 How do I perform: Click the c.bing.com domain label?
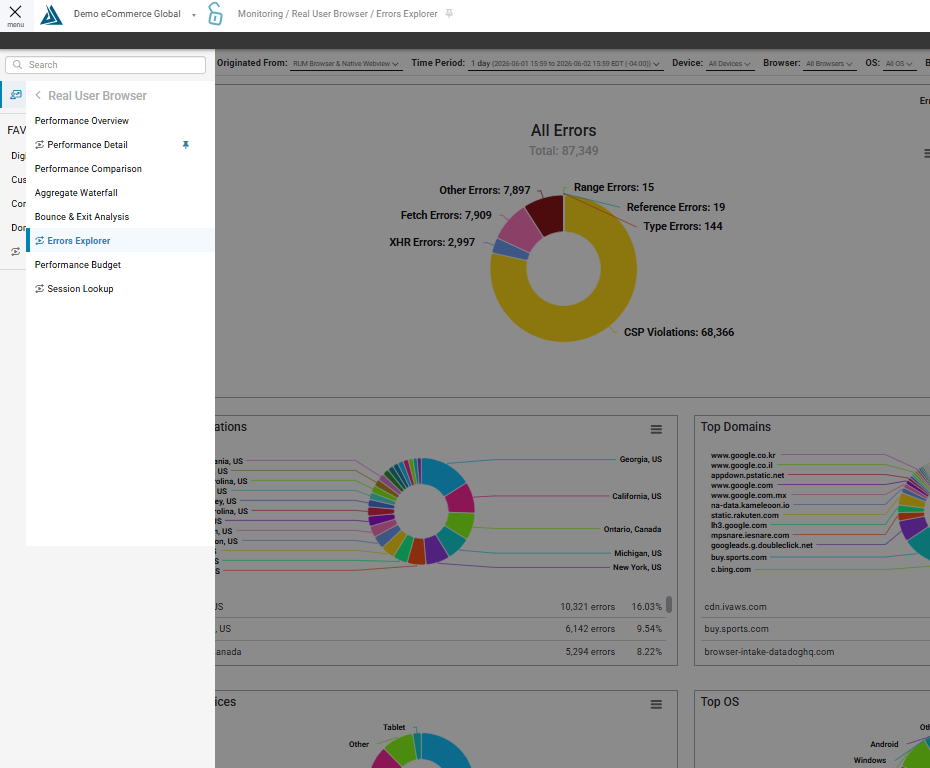tap(731, 569)
